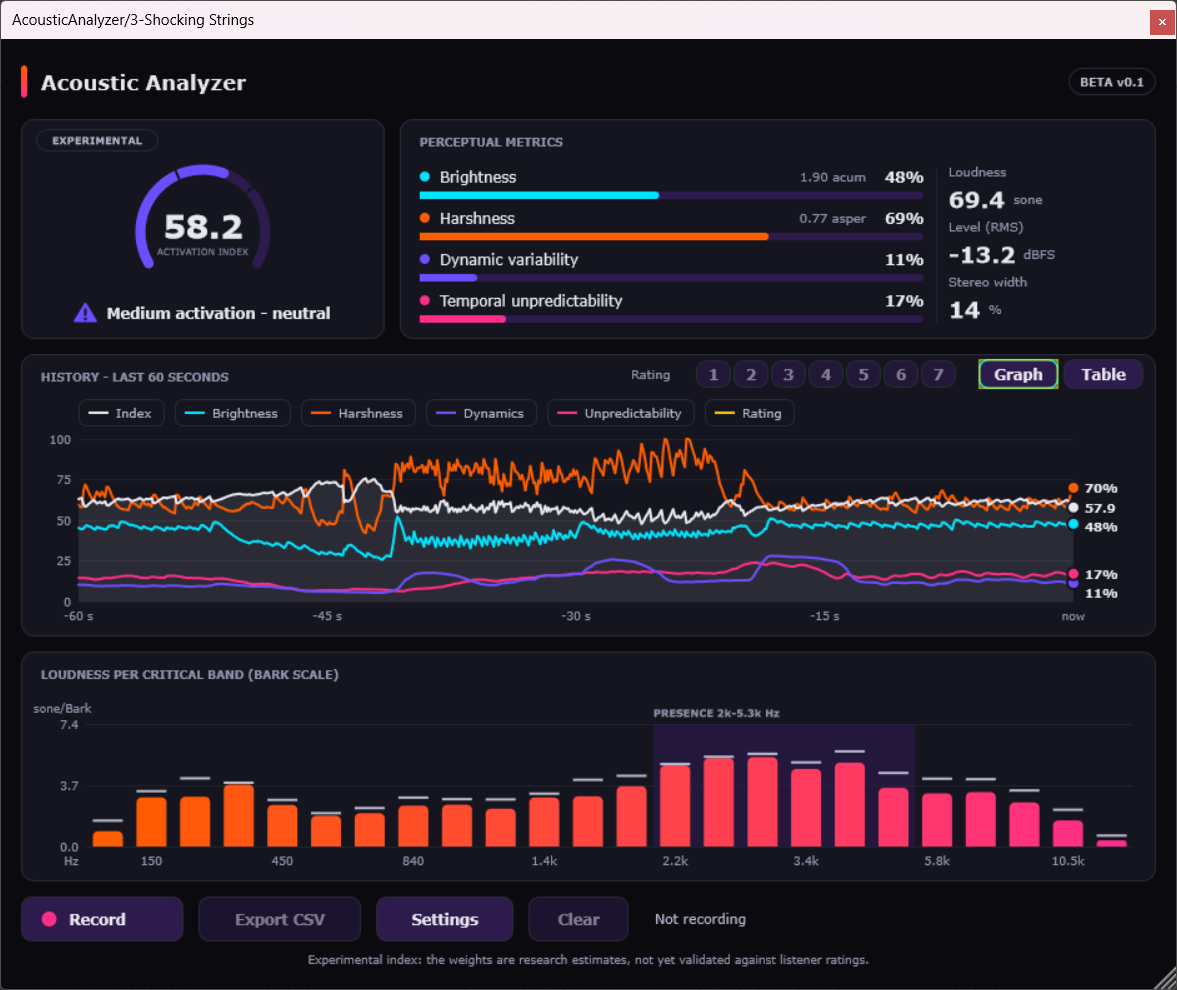
Task: Click the pink 17% end marker on graph
Action: point(1073,573)
